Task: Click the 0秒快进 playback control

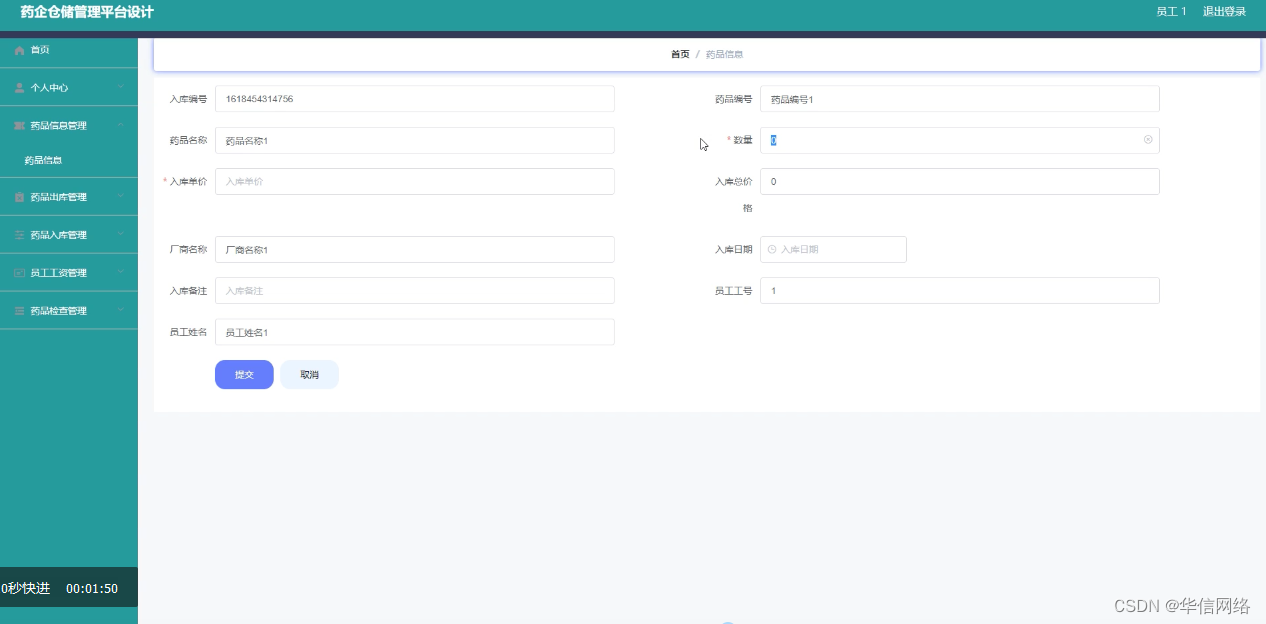Action: coord(27,588)
